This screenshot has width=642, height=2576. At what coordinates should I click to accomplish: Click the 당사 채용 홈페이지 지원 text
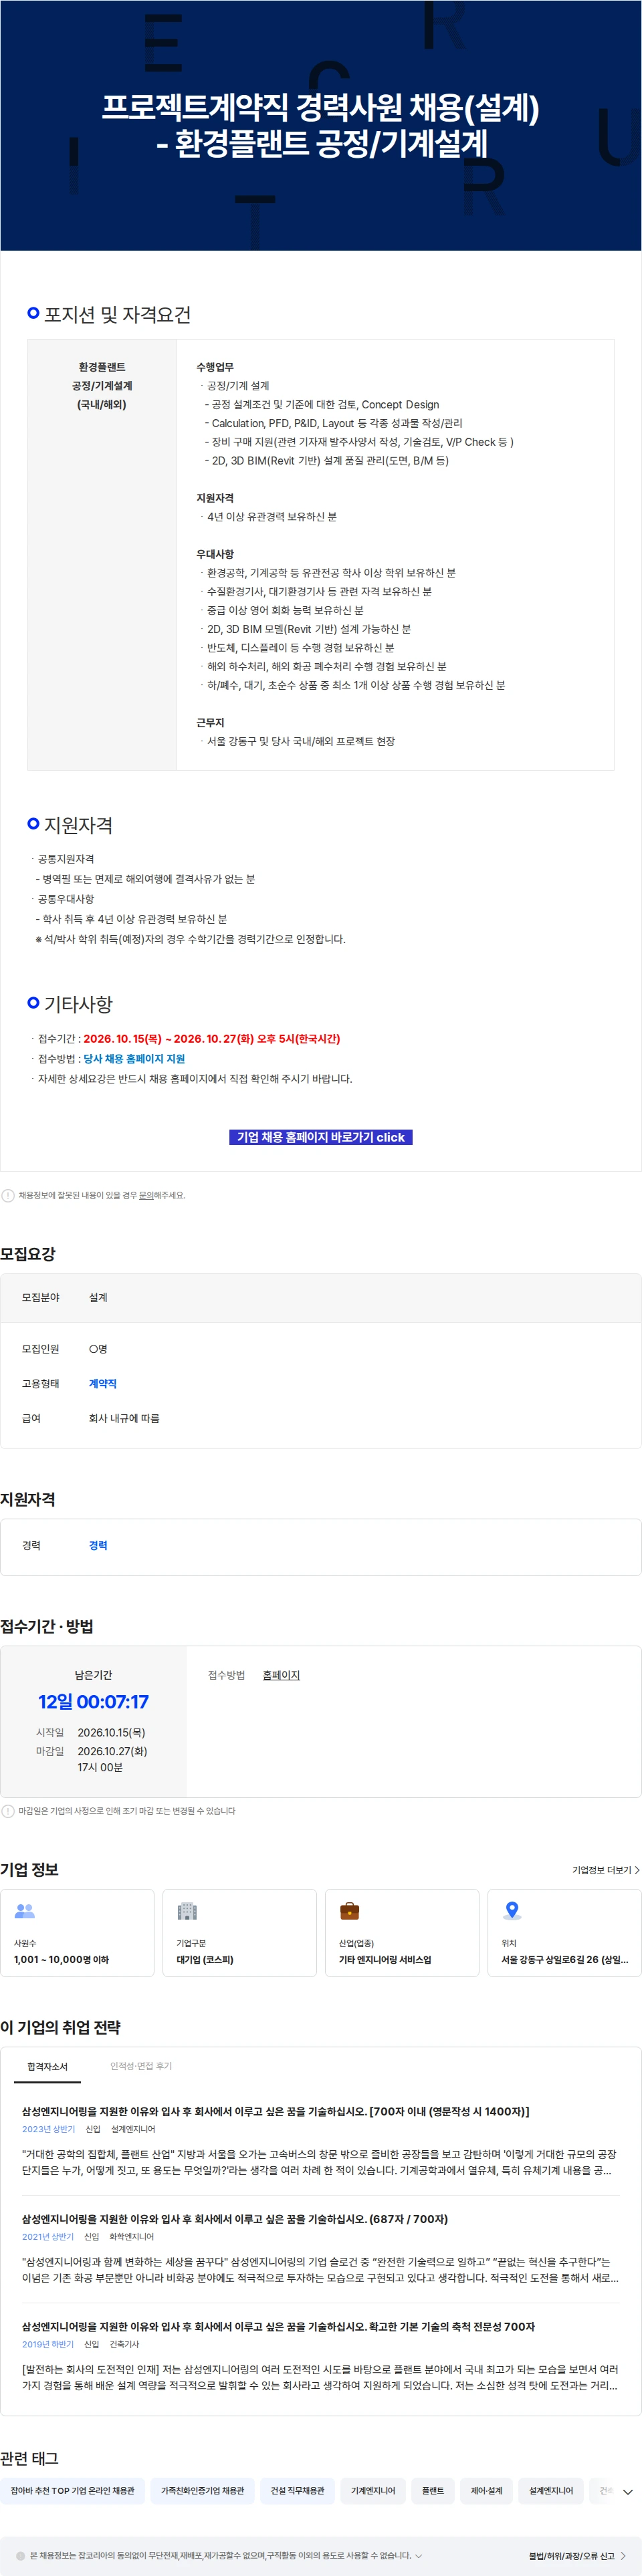[134, 1058]
